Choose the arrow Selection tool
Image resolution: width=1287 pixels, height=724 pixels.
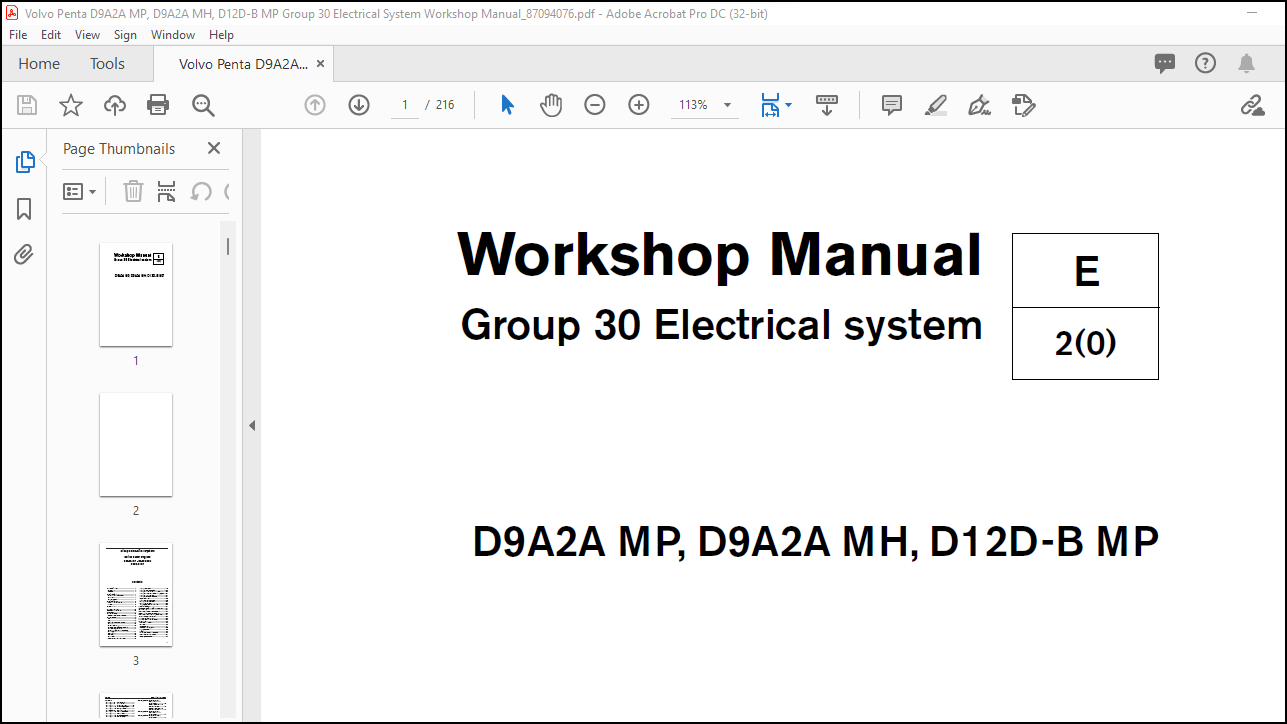507,105
